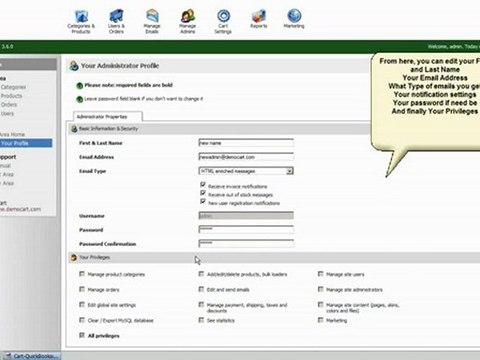This screenshot has width=480, height=360.
Task: Click the green note icon beside password hint
Action: pyautogui.click(x=79, y=99)
